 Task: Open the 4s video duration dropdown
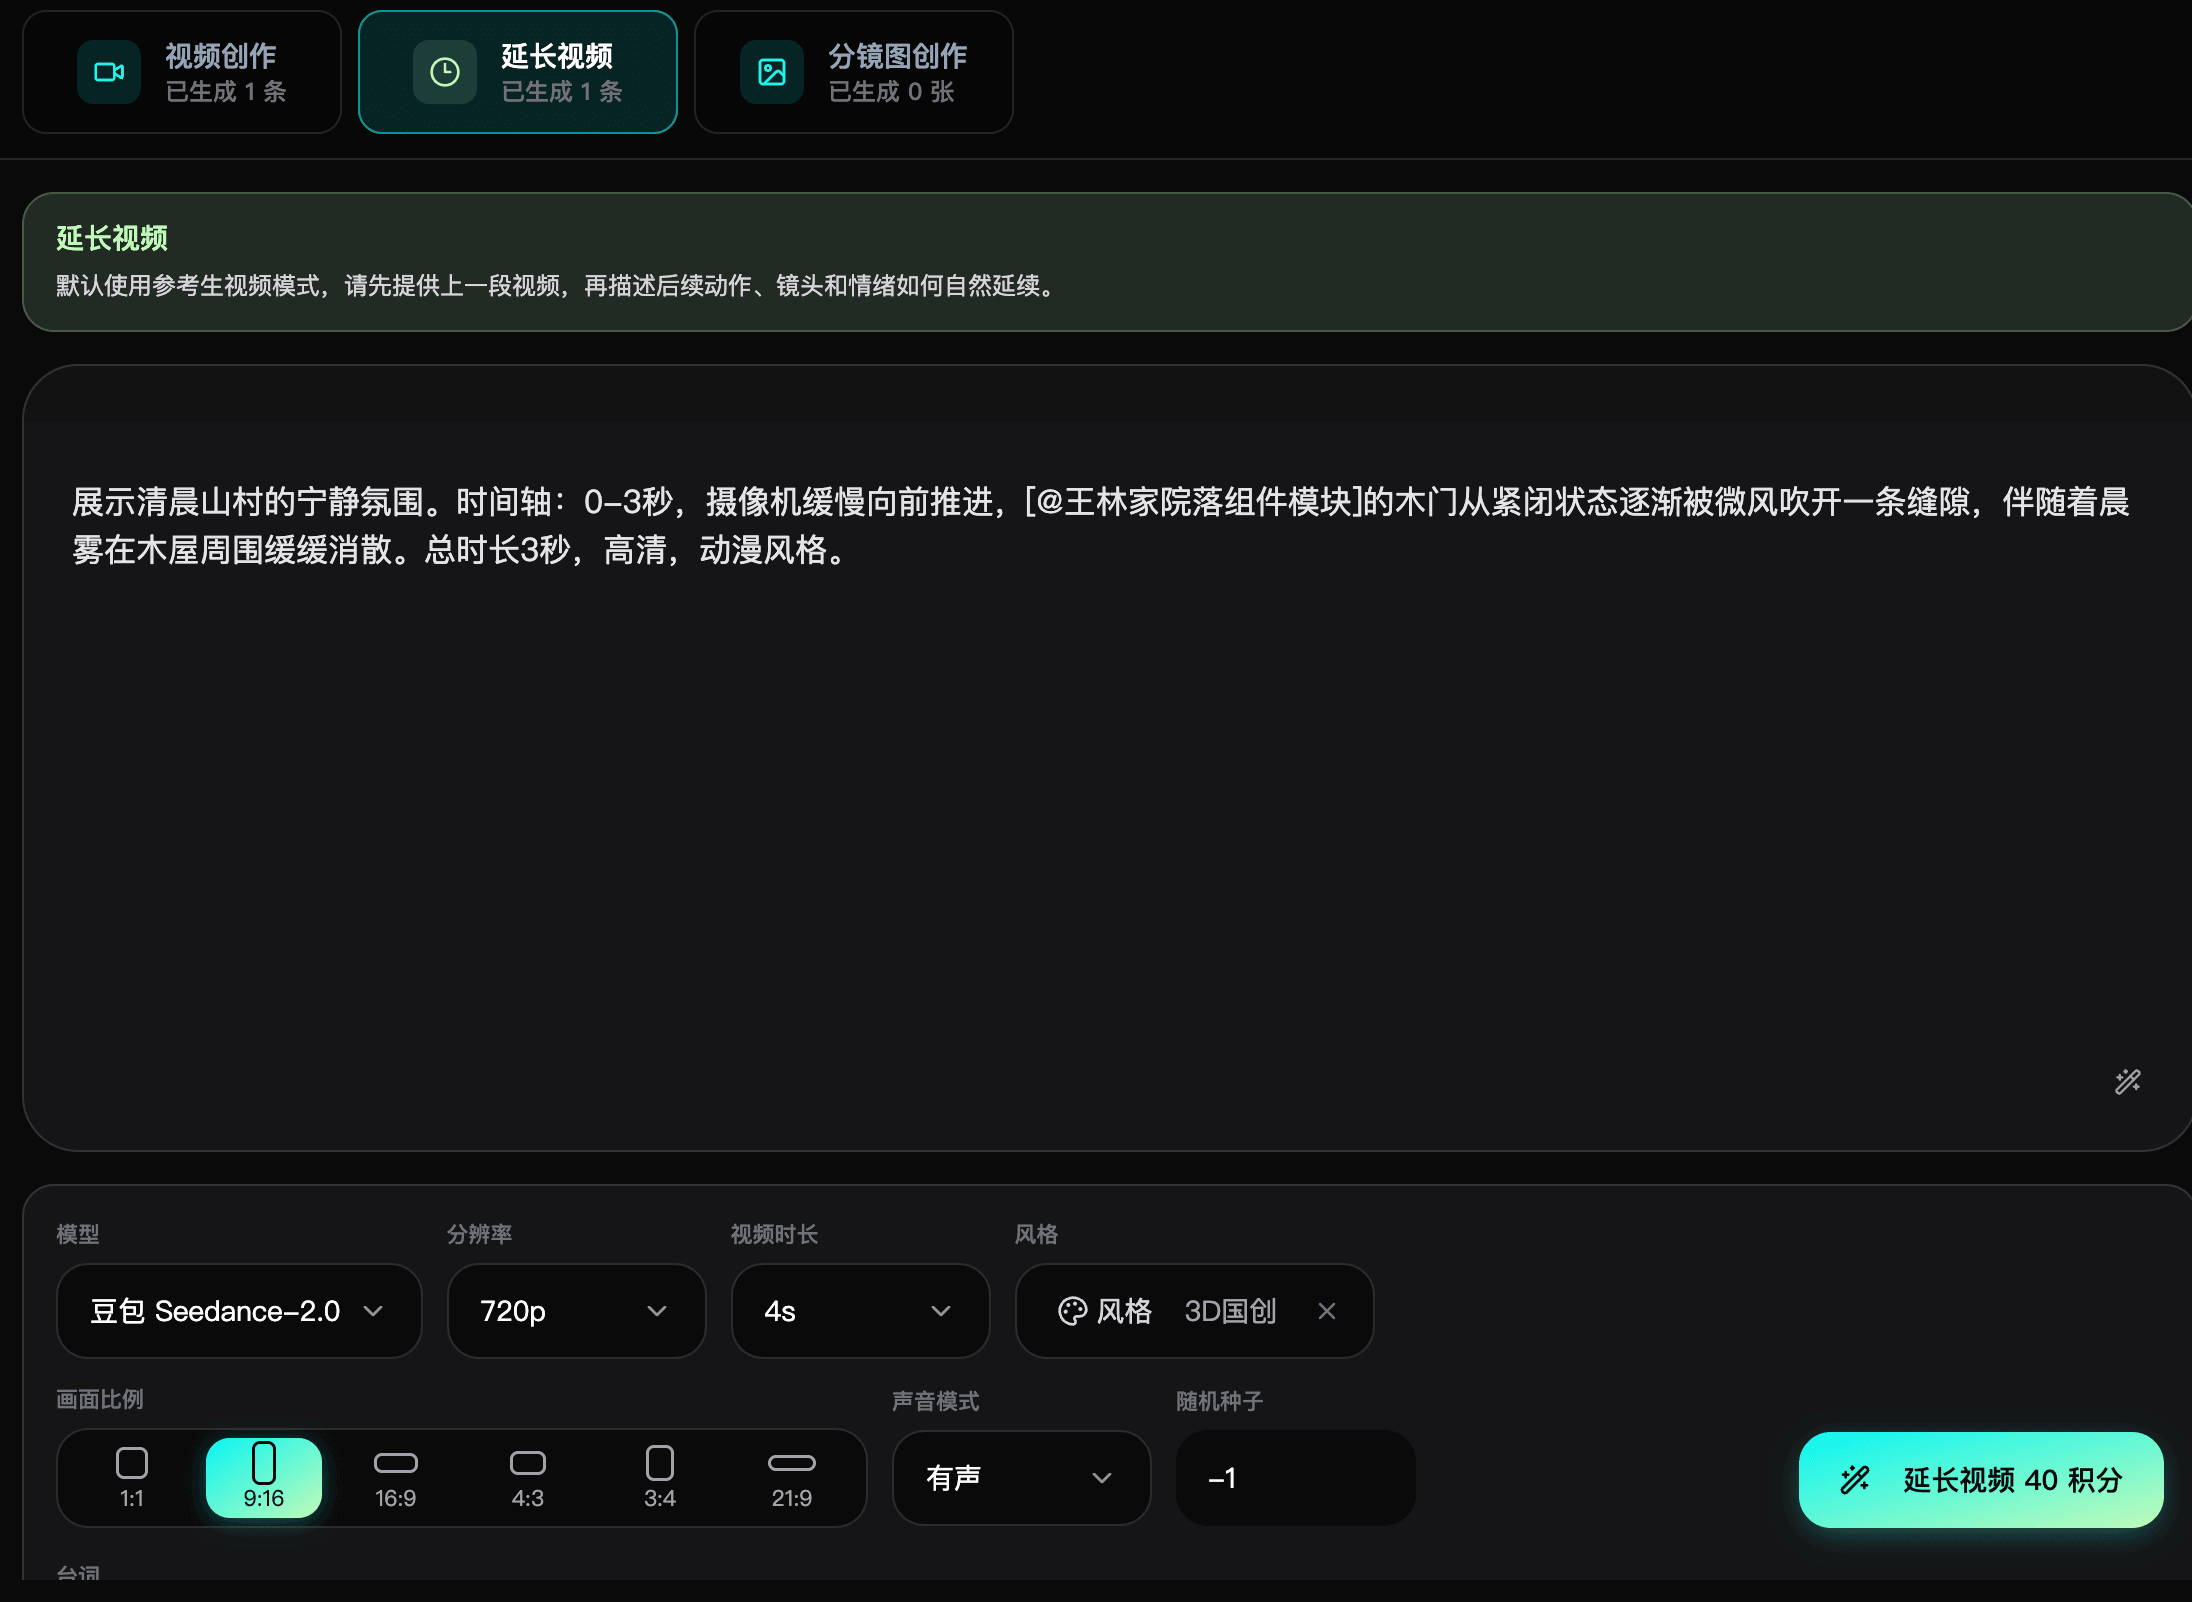click(860, 1311)
